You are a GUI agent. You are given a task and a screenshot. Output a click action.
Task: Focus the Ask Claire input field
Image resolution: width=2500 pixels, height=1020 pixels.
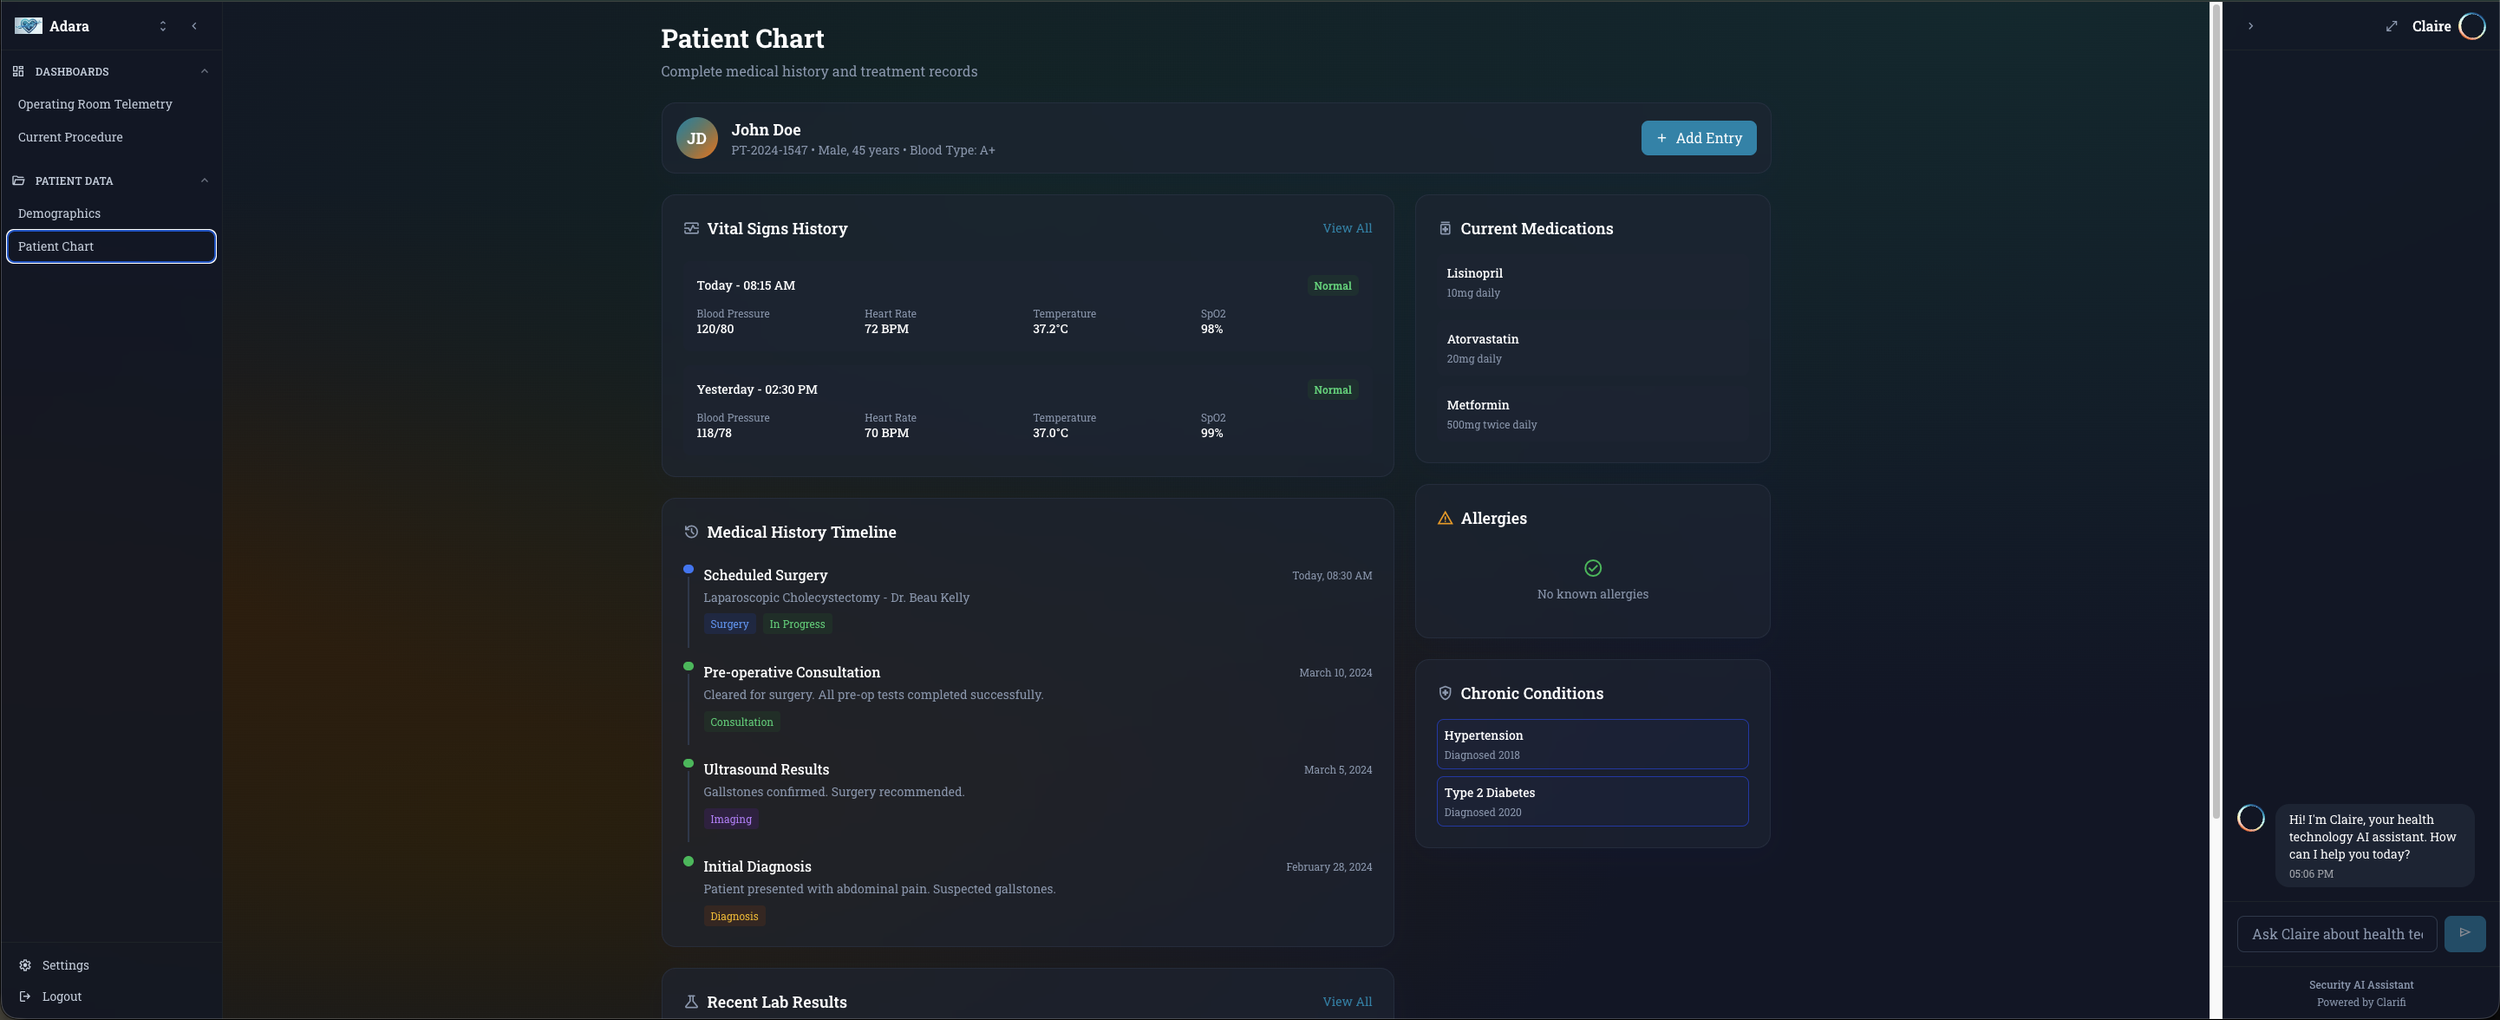pyautogui.click(x=2336, y=933)
